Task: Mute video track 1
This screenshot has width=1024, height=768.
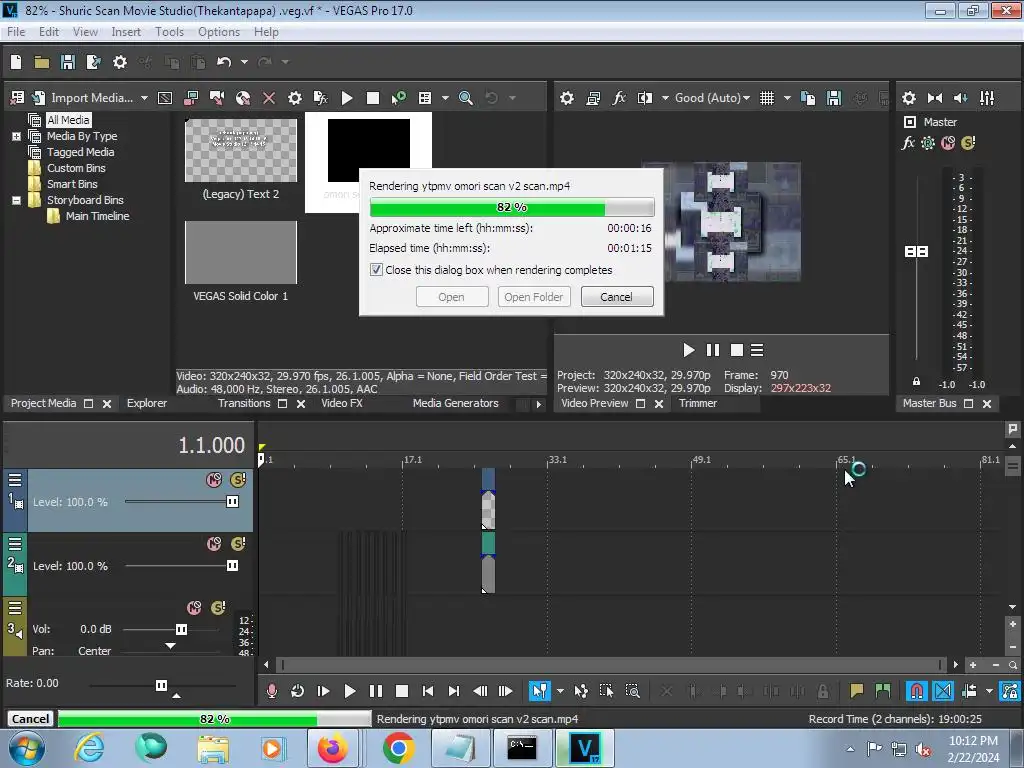Action: [x=214, y=480]
